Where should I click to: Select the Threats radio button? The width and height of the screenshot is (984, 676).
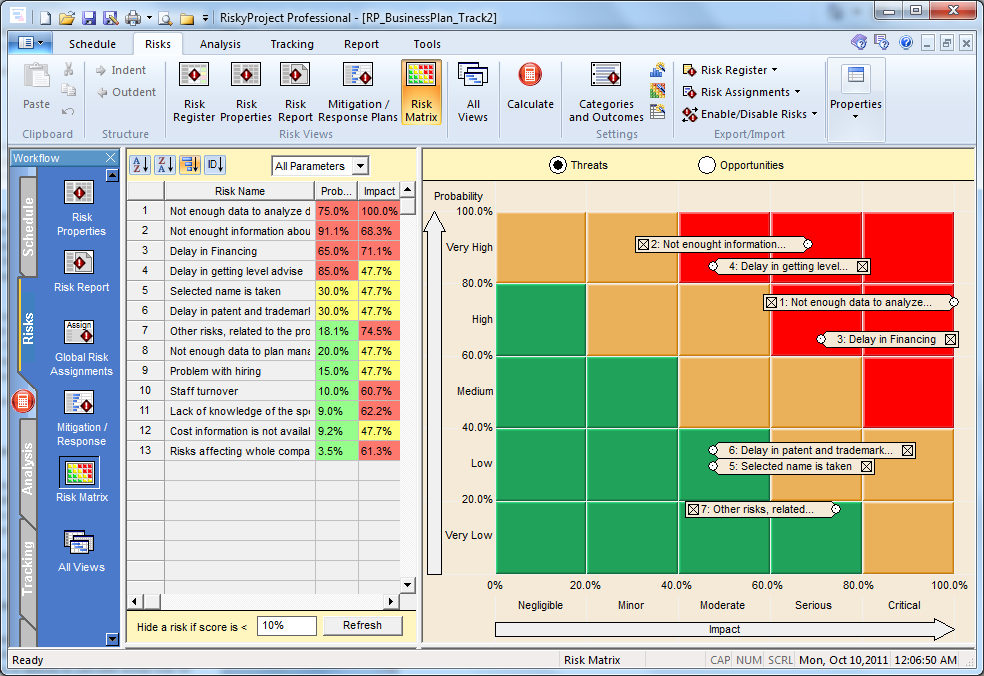557,165
